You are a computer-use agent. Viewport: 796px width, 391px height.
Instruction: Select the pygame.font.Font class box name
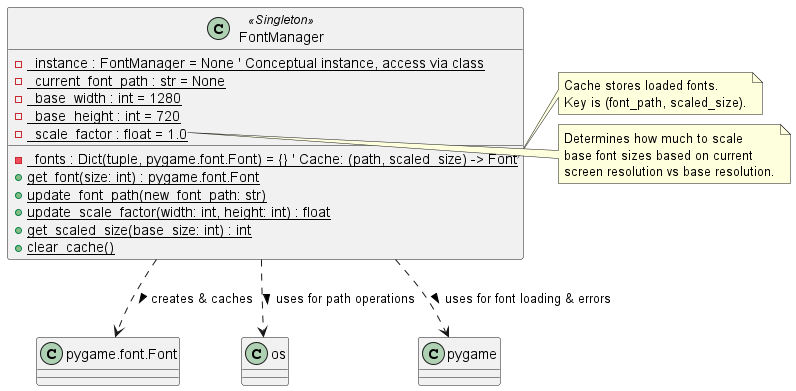point(121,354)
